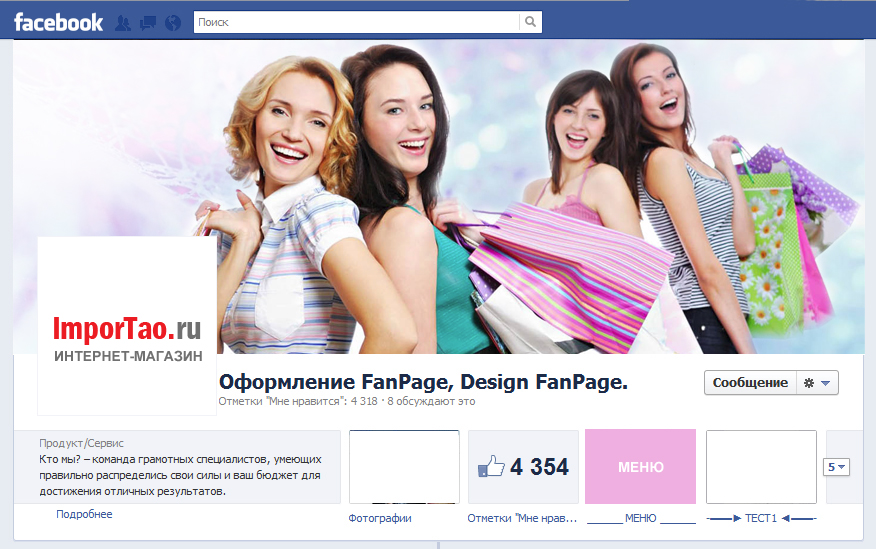Open the ТЕСТ1 label link

[x=761, y=518]
